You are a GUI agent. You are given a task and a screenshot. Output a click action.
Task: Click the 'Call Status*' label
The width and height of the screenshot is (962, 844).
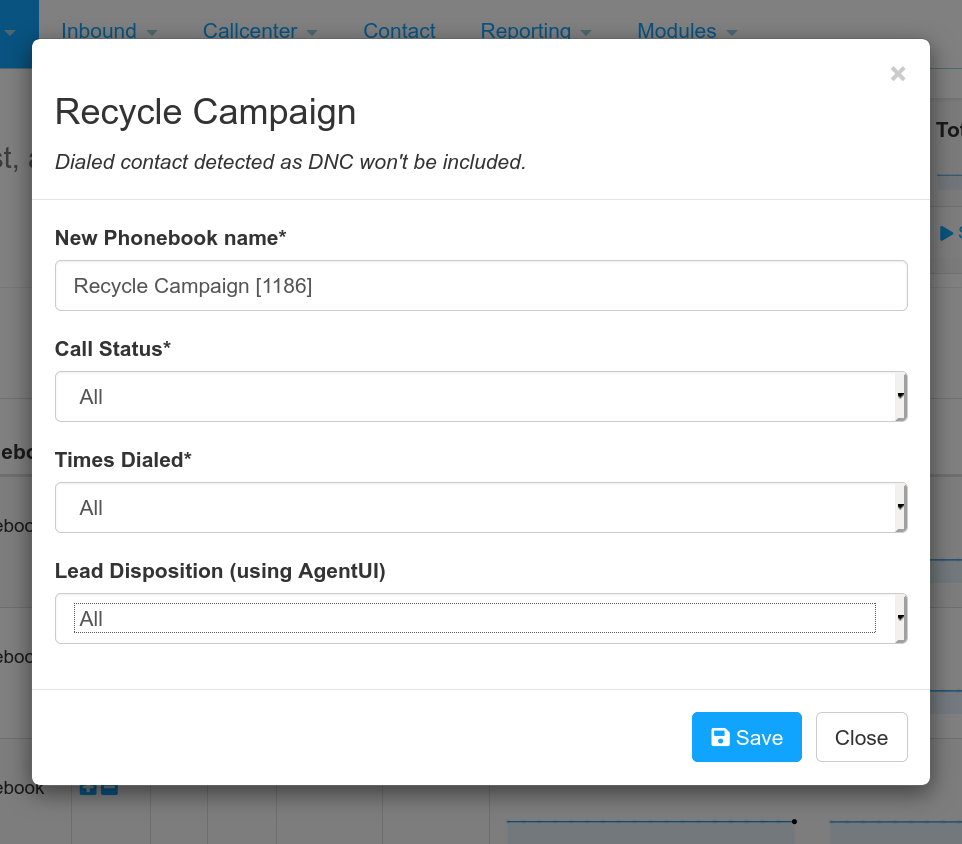coord(113,349)
